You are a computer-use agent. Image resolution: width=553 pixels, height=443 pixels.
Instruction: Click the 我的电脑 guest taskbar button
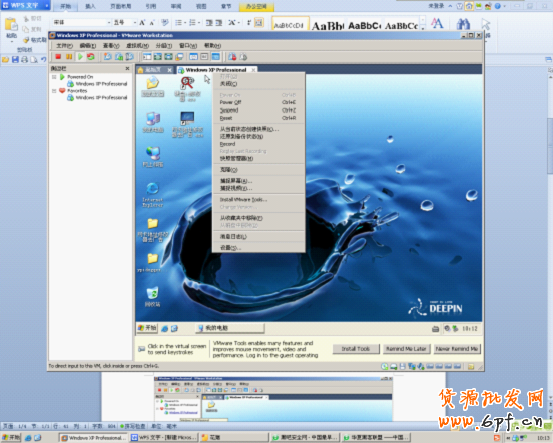[230, 328]
